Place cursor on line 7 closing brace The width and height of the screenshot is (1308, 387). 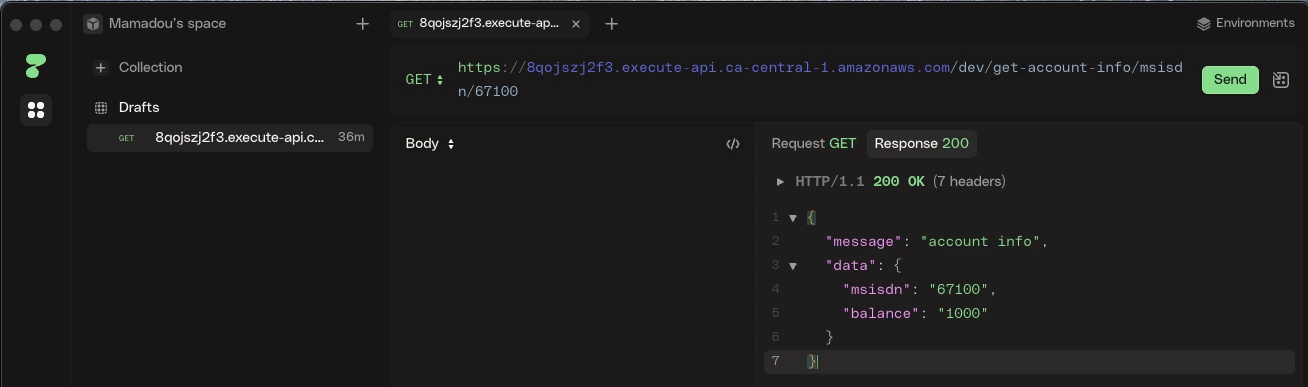tap(813, 362)
